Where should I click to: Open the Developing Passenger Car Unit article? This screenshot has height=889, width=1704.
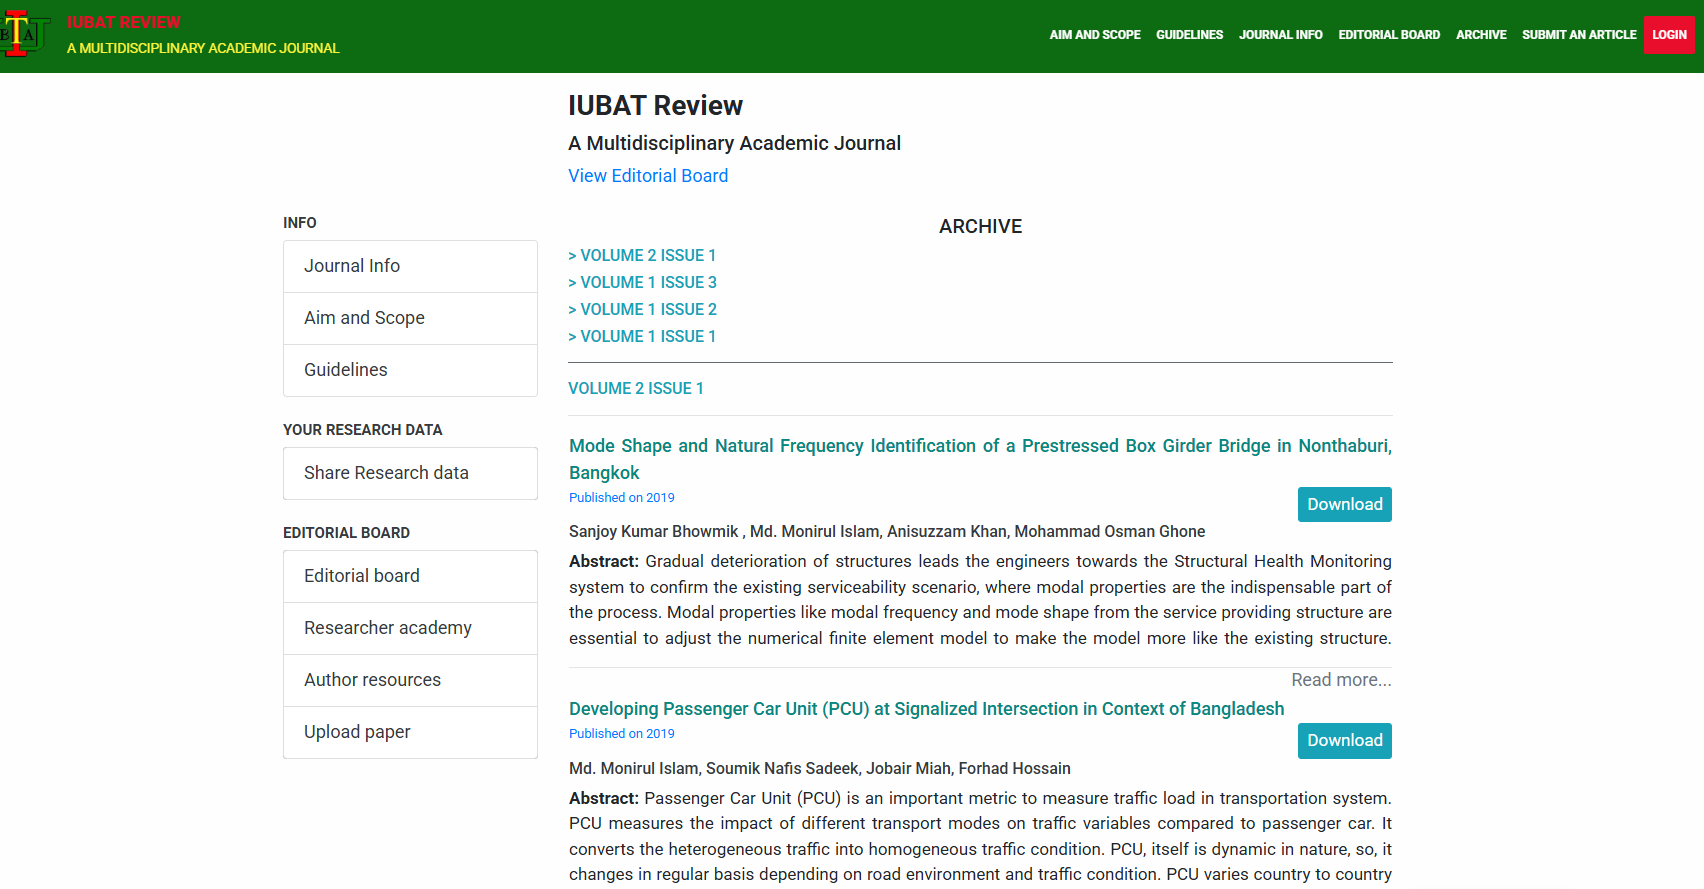click(x=926, y=709)
